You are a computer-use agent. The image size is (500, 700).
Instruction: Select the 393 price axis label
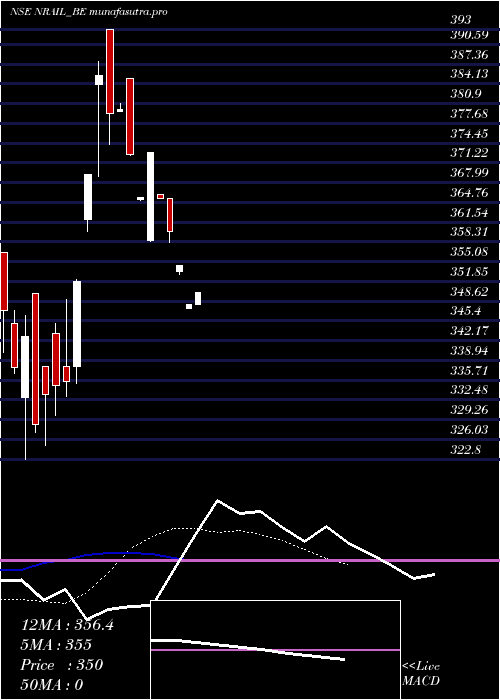[460, 20]
